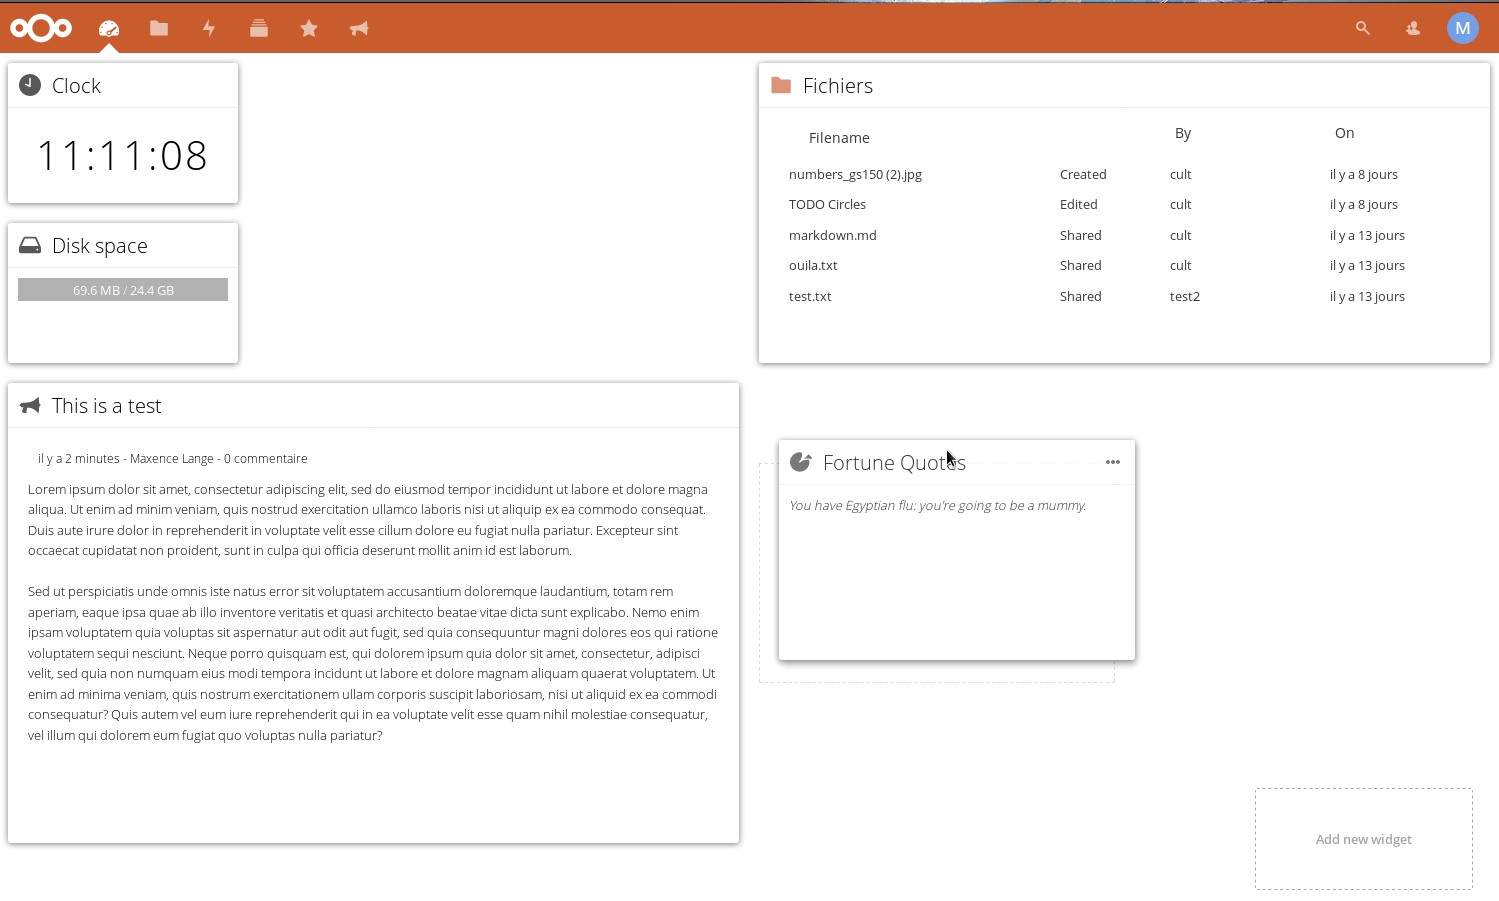Open the markdown.md file entry
This screenshot has width=1499, height=901.
click(x=832, y=235)
